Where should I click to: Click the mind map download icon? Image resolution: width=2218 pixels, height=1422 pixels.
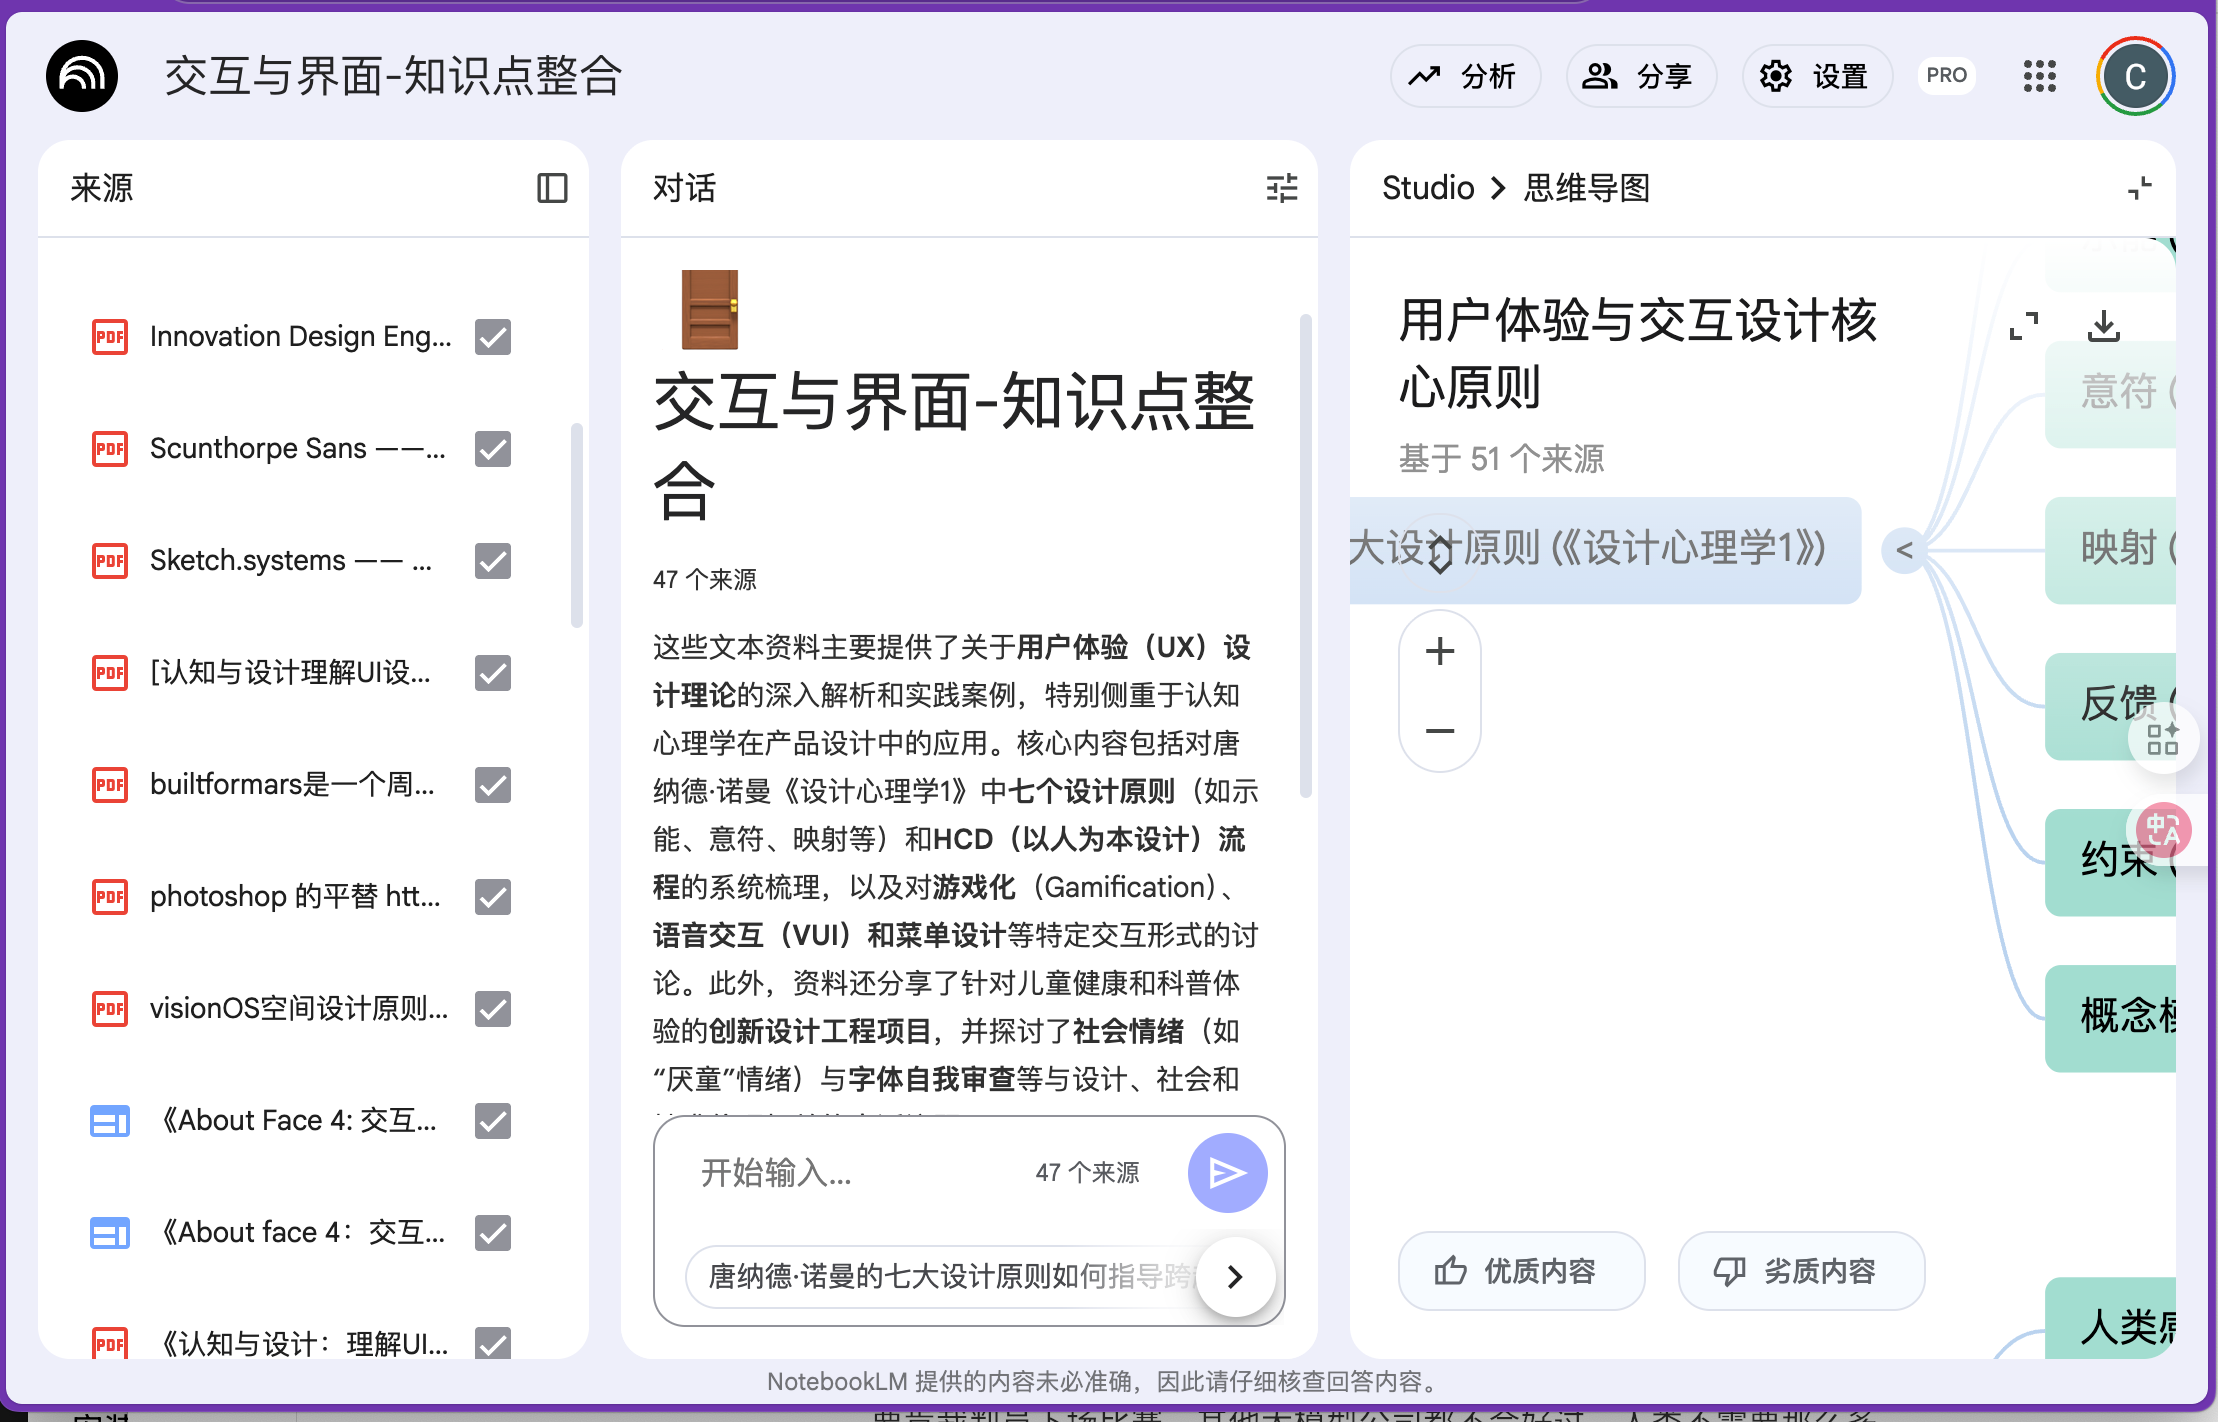pos(2104,325)
